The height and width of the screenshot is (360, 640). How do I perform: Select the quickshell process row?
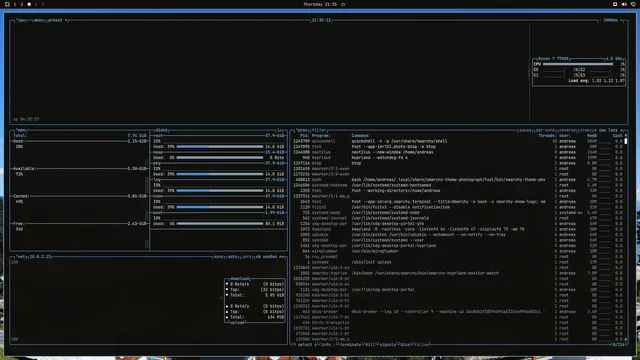pyautogui.click(x=458, y=141)
